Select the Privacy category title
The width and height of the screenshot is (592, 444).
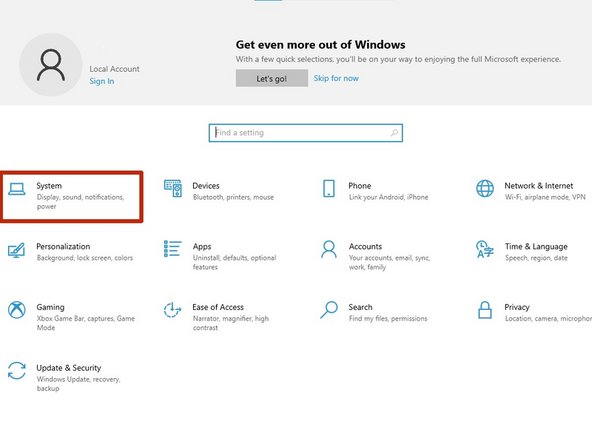tap(517, 307)
